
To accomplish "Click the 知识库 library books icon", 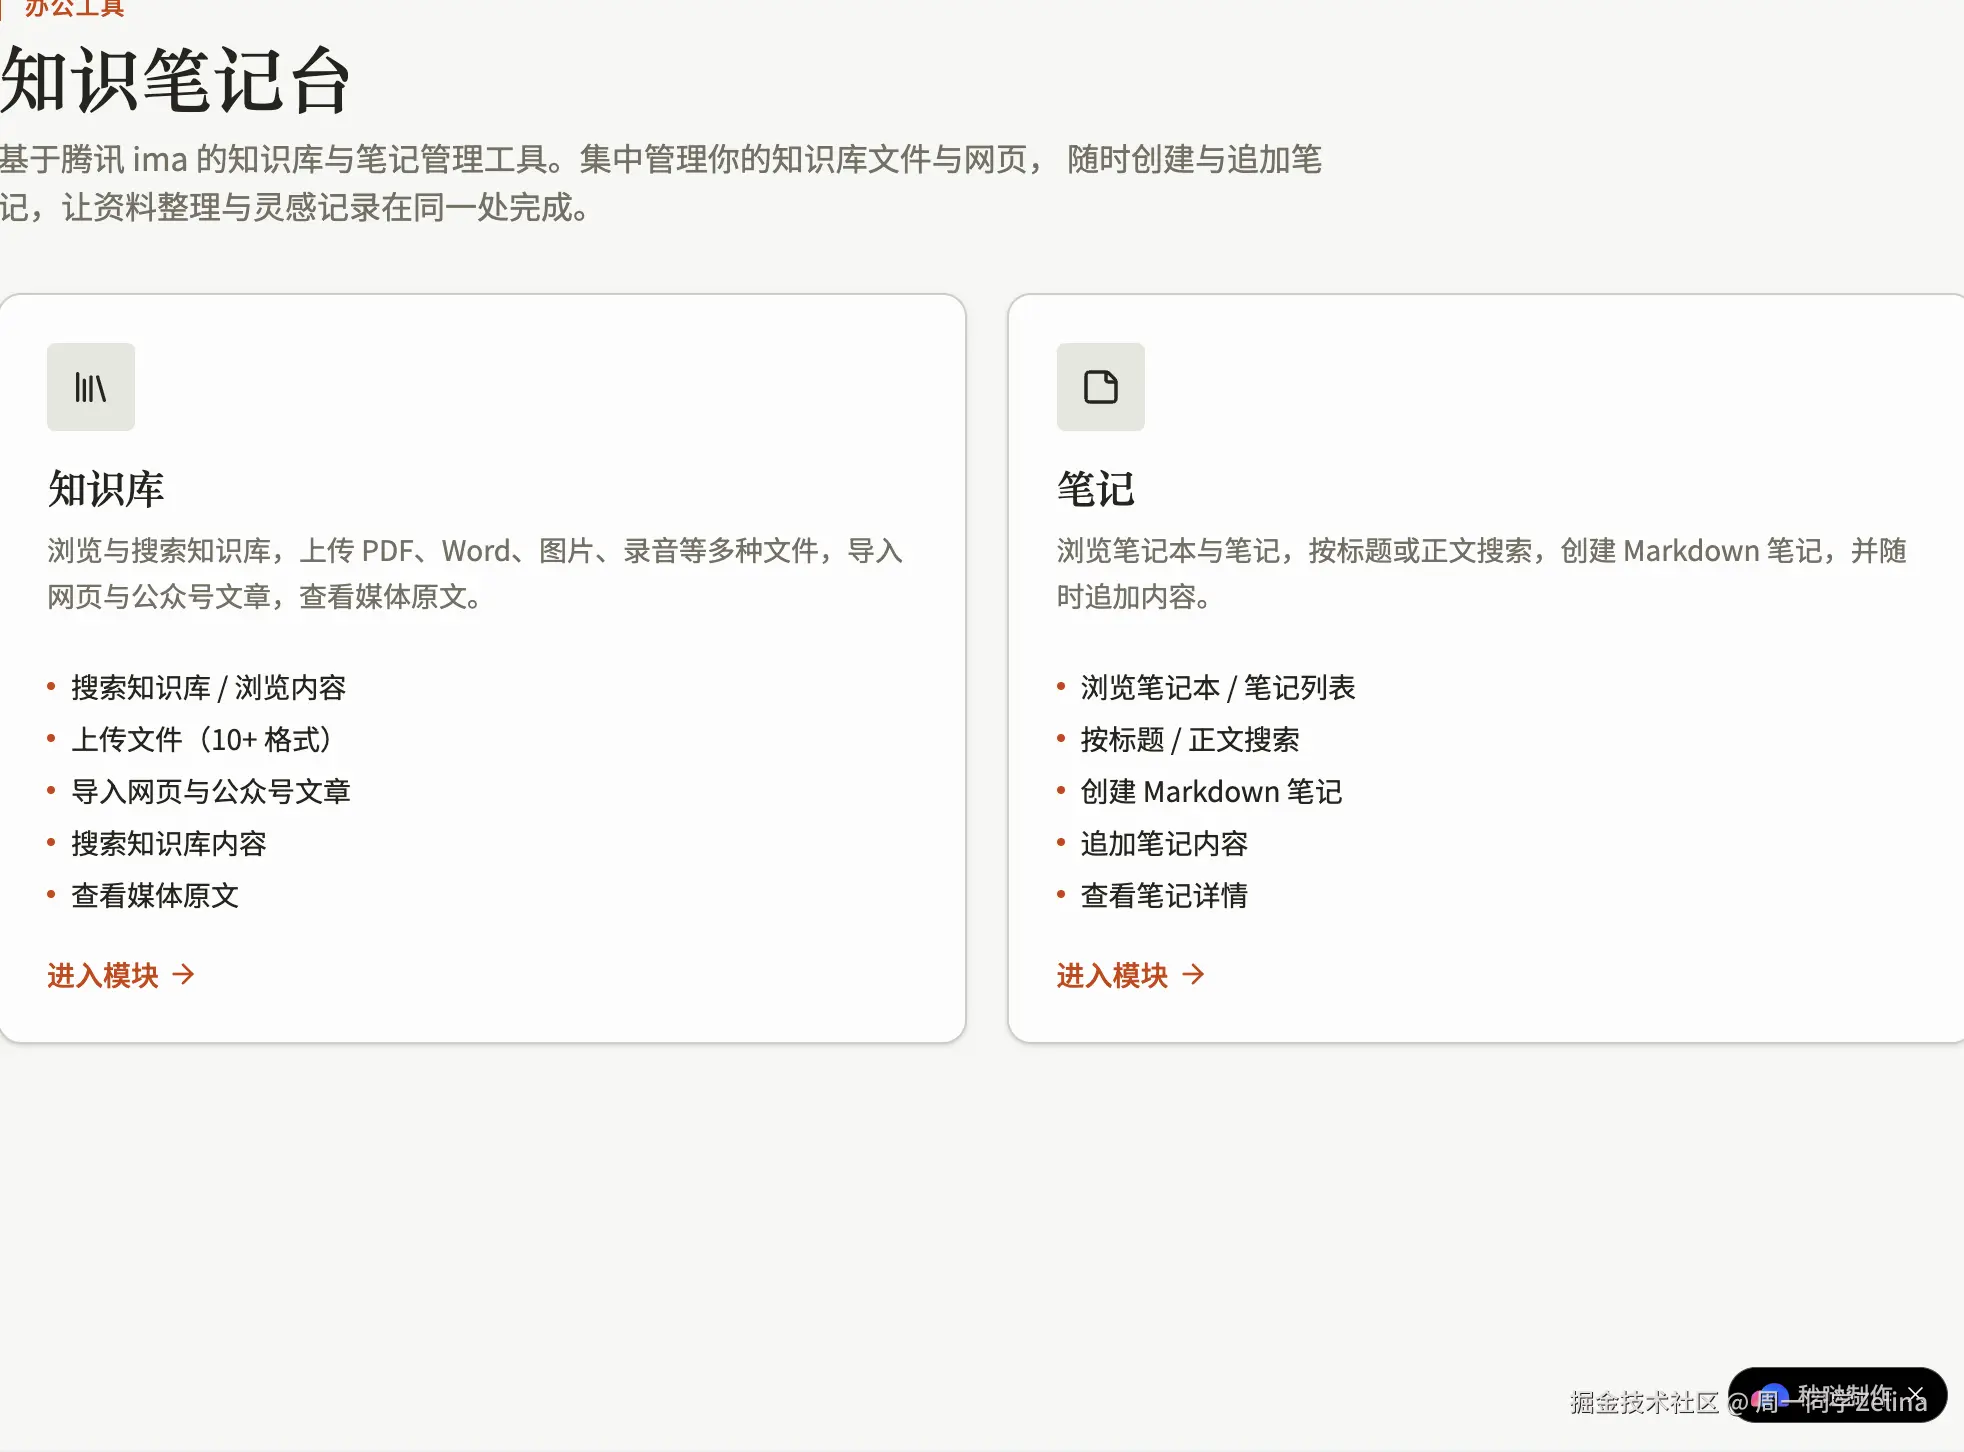I will (91, 387).
